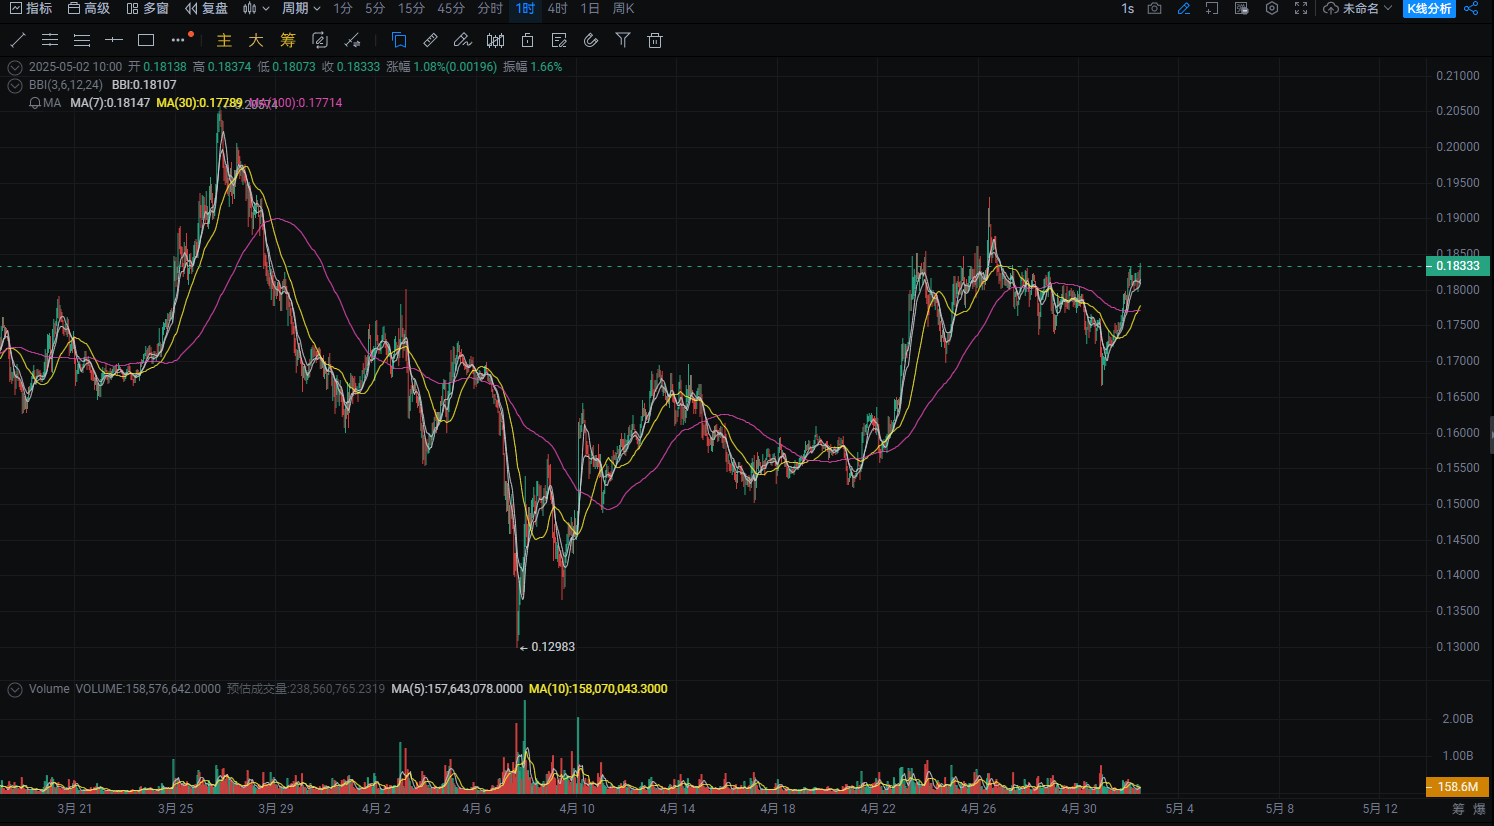Switch to the 周K timeframe
The image size is (1494, 826).
click(623, 8)
